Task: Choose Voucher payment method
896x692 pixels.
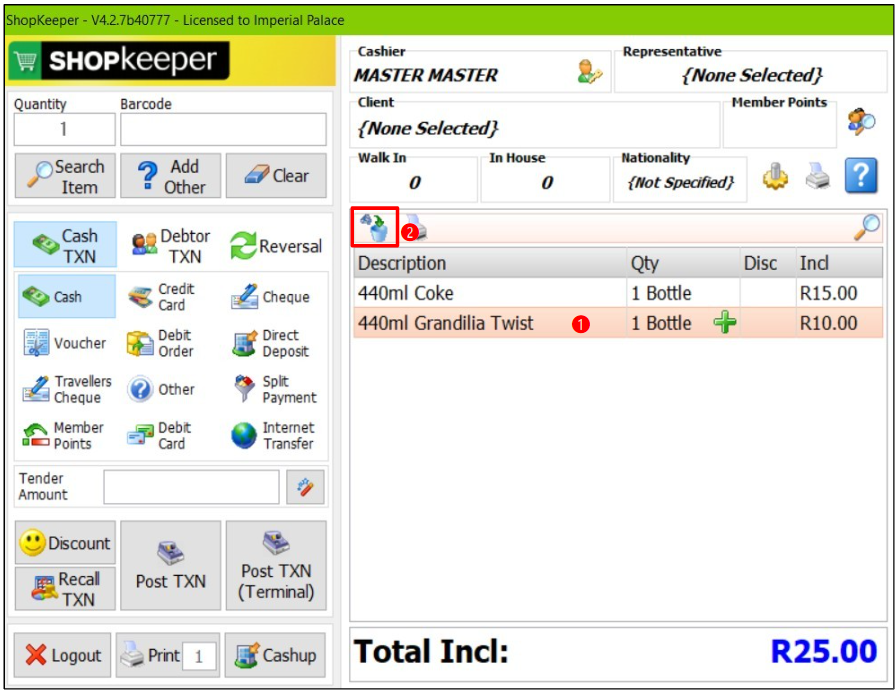Action: 65,343
